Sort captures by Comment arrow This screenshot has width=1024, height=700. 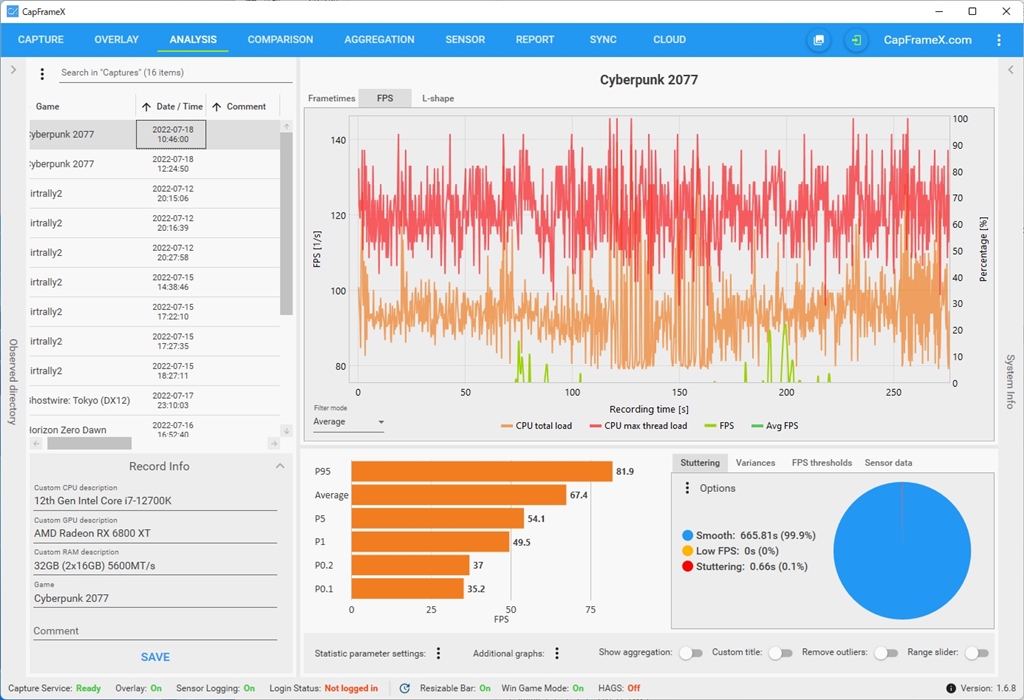pyautogui.click(x=217, y=106)
